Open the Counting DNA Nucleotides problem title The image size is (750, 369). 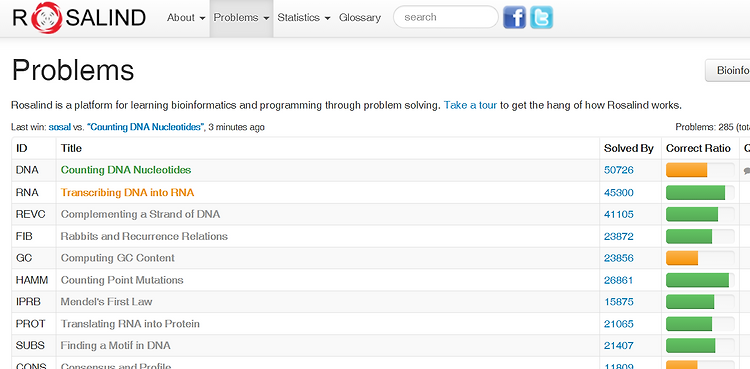click(x=126, y=170)
